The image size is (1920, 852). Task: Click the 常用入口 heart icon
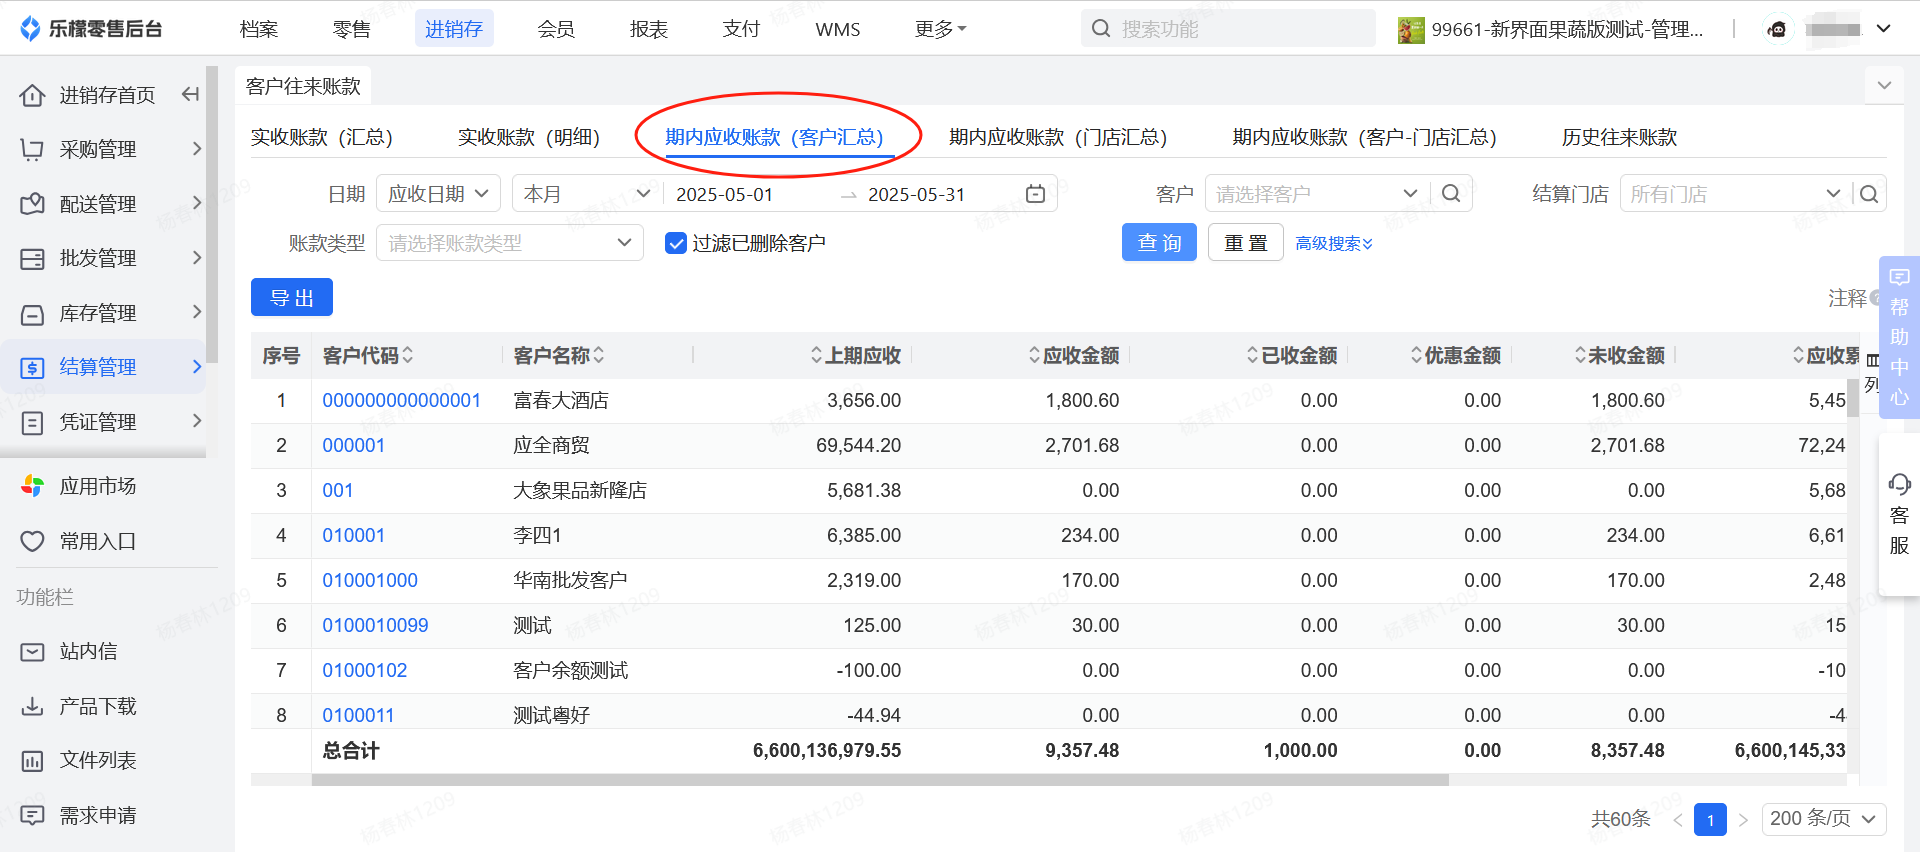(x=32, y=541)
